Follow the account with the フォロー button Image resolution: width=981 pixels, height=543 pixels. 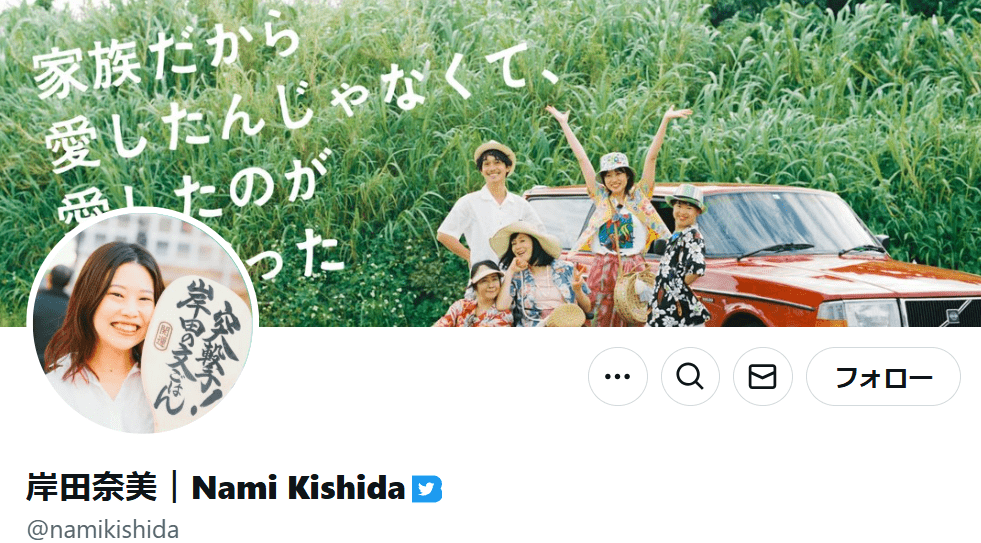[x=883, y=377]
